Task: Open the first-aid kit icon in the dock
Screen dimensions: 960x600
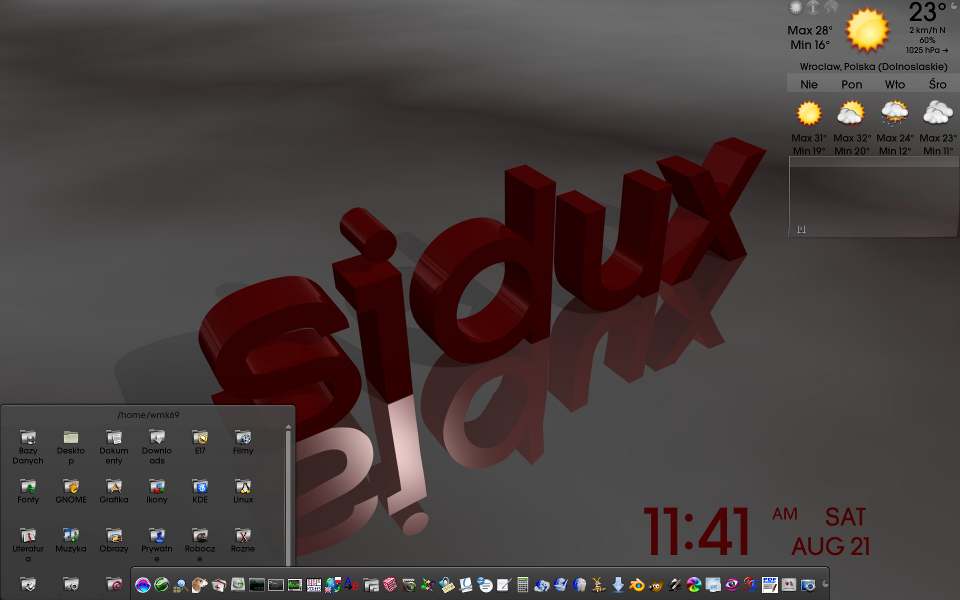Action: 219,585
